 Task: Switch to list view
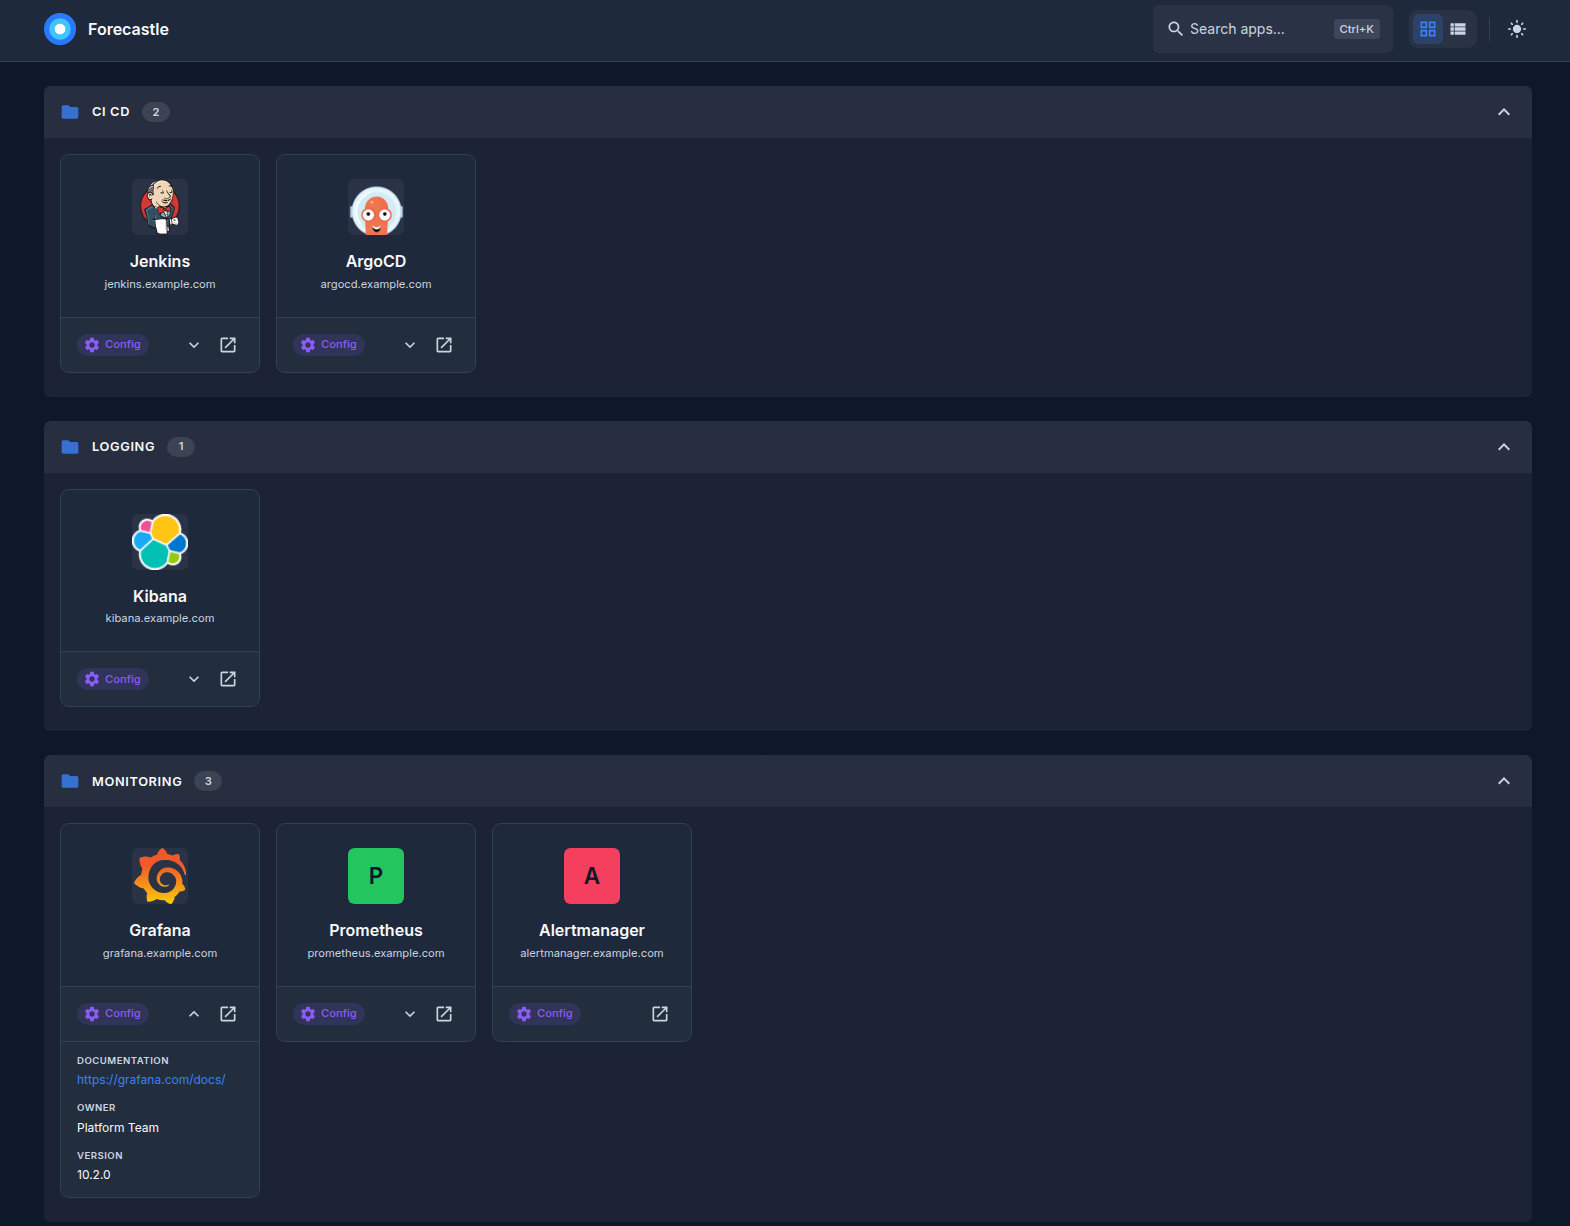[1458, 29]
